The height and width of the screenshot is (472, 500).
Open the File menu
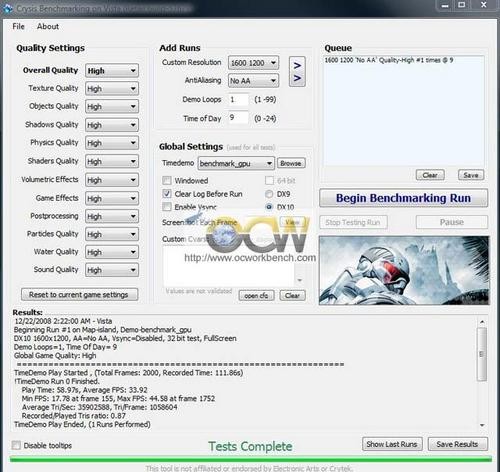pos(18,26)
